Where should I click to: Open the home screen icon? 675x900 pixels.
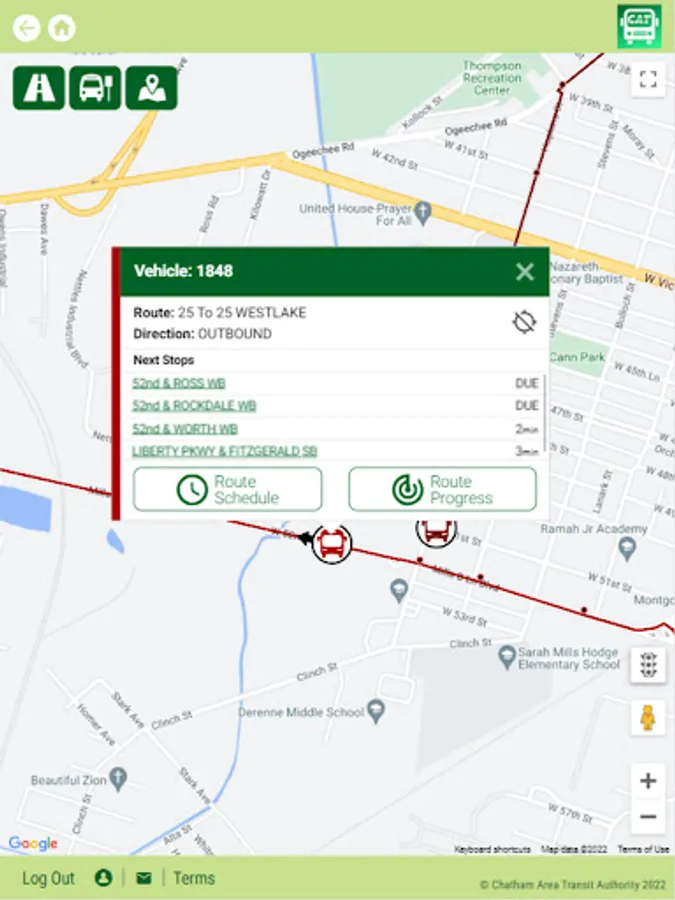(x=61, y=28)
